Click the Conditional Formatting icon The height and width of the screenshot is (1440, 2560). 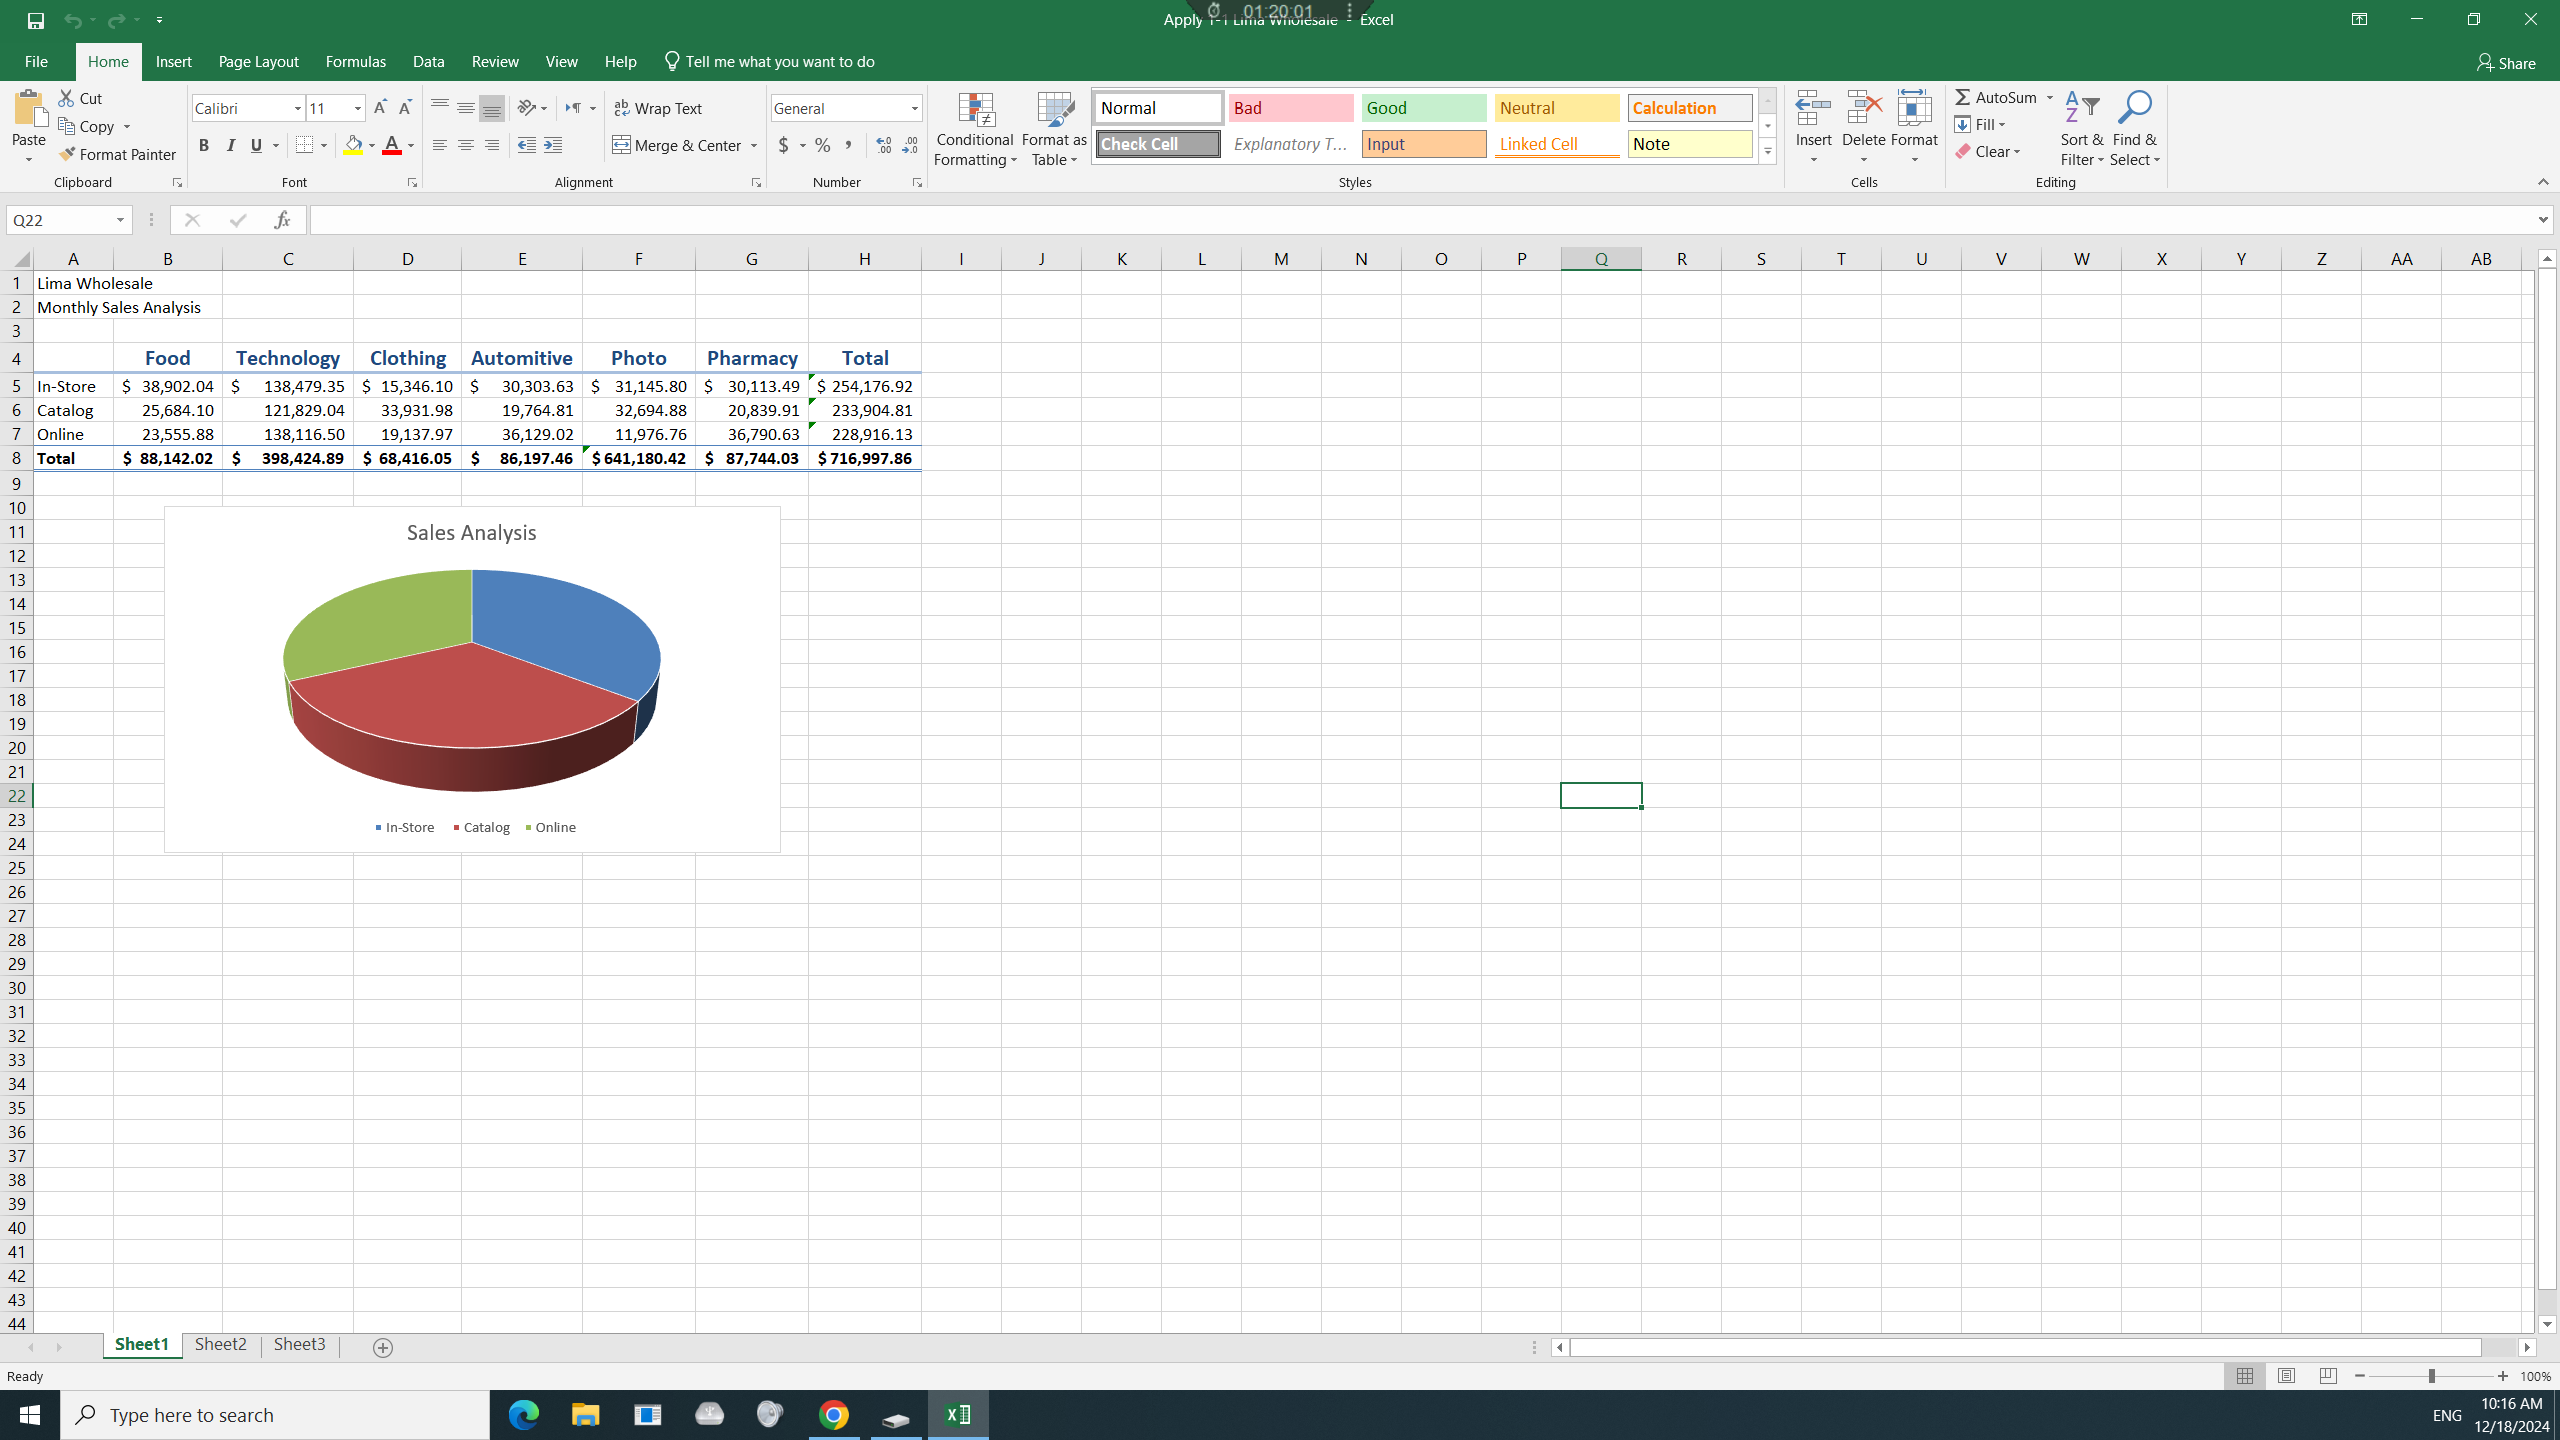975,110
